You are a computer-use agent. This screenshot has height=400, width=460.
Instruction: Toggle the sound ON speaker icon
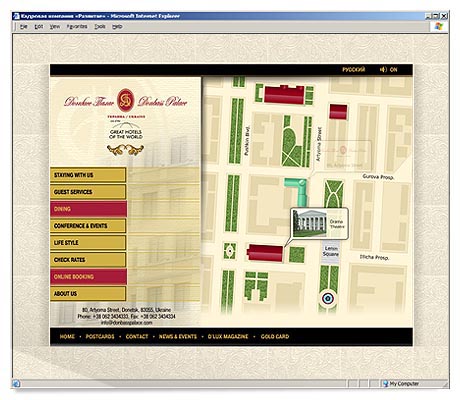(x=383, y=69)
